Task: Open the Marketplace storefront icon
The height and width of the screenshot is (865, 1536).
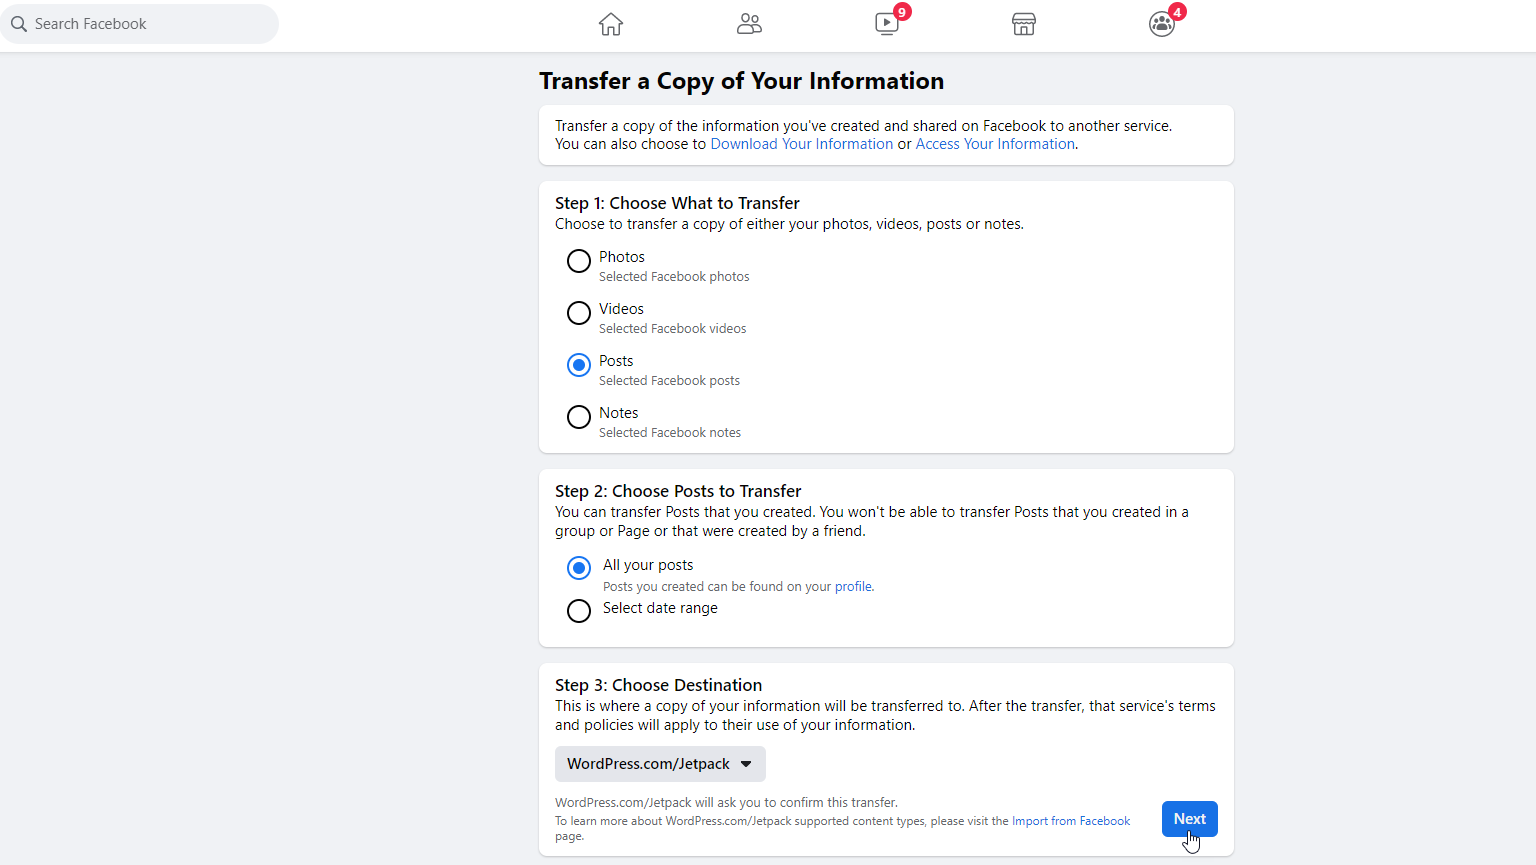Action: pos(1024,24)
